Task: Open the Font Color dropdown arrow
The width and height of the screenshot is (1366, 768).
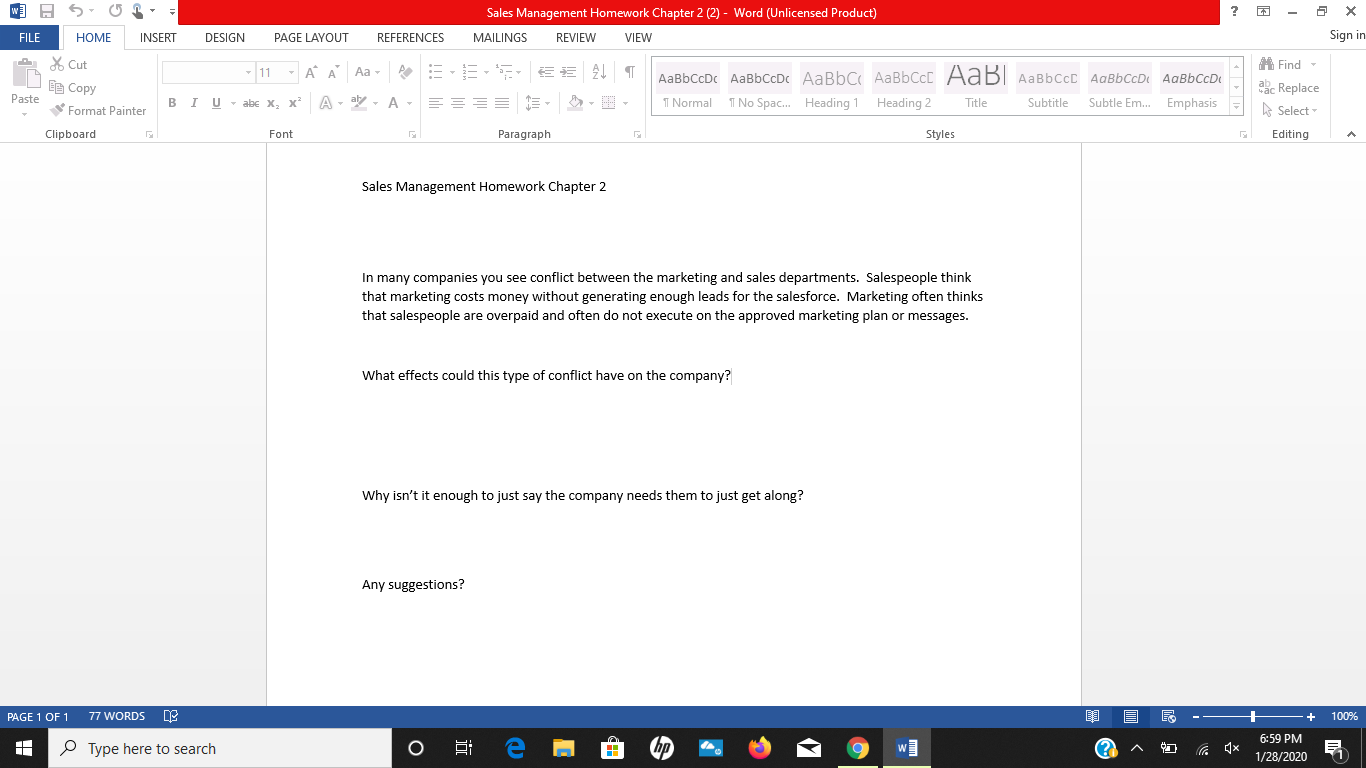Action: click(407, 103)
